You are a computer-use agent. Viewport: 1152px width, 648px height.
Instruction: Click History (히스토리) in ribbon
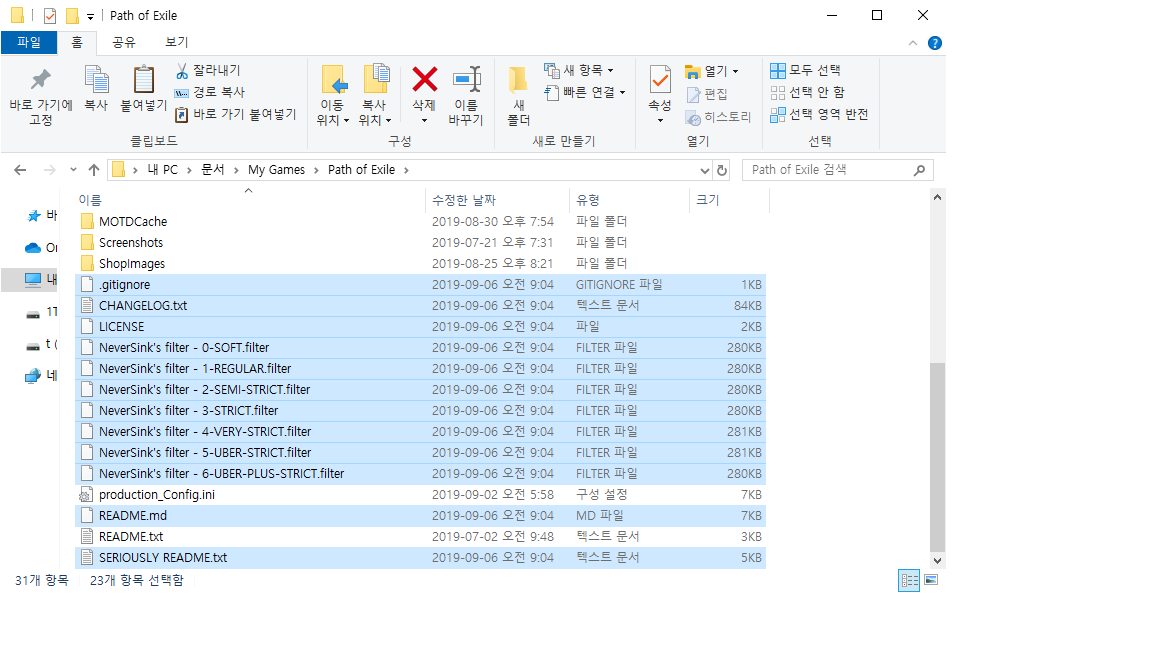pos(718,118)
